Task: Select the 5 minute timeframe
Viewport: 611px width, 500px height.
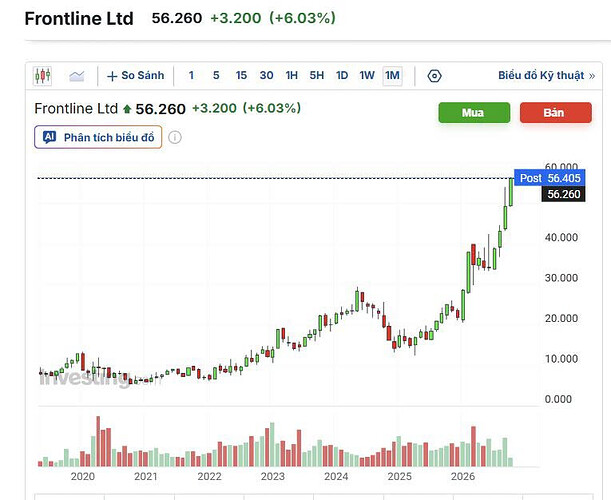Action: pyautogui.click(x=216, y=76)
